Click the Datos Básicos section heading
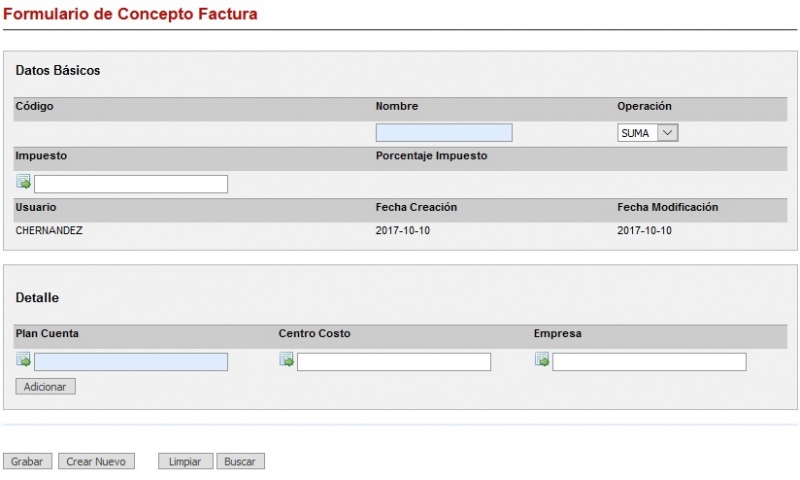The width and height of the screenshot is (800, 480). tap(58, 71)
